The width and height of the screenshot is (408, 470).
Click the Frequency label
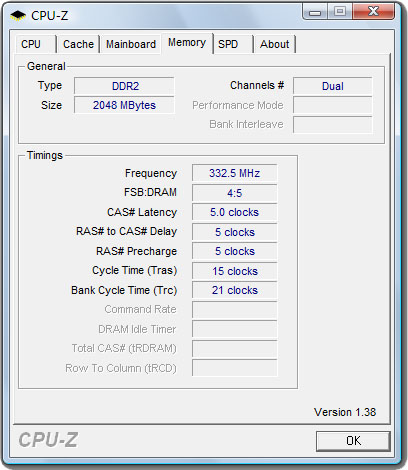click(x=151, y=173)
